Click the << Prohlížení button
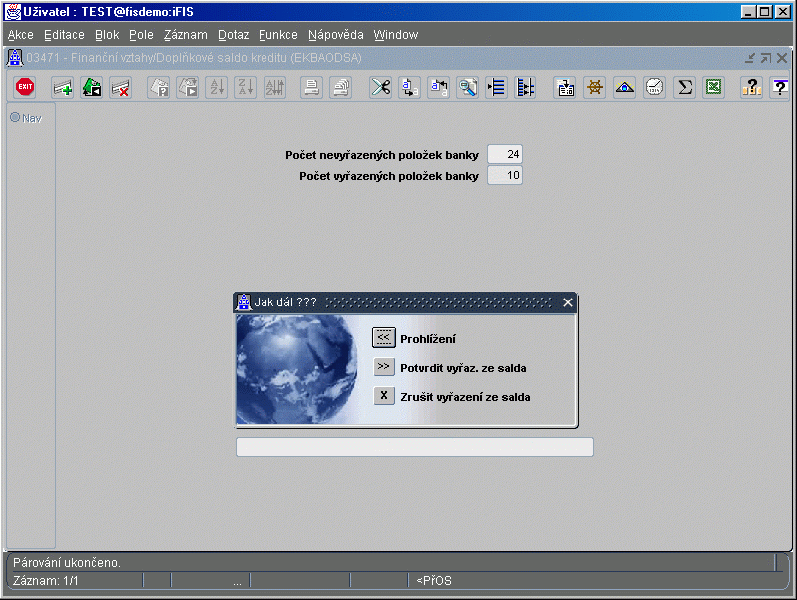 click(x=384, y=338)
